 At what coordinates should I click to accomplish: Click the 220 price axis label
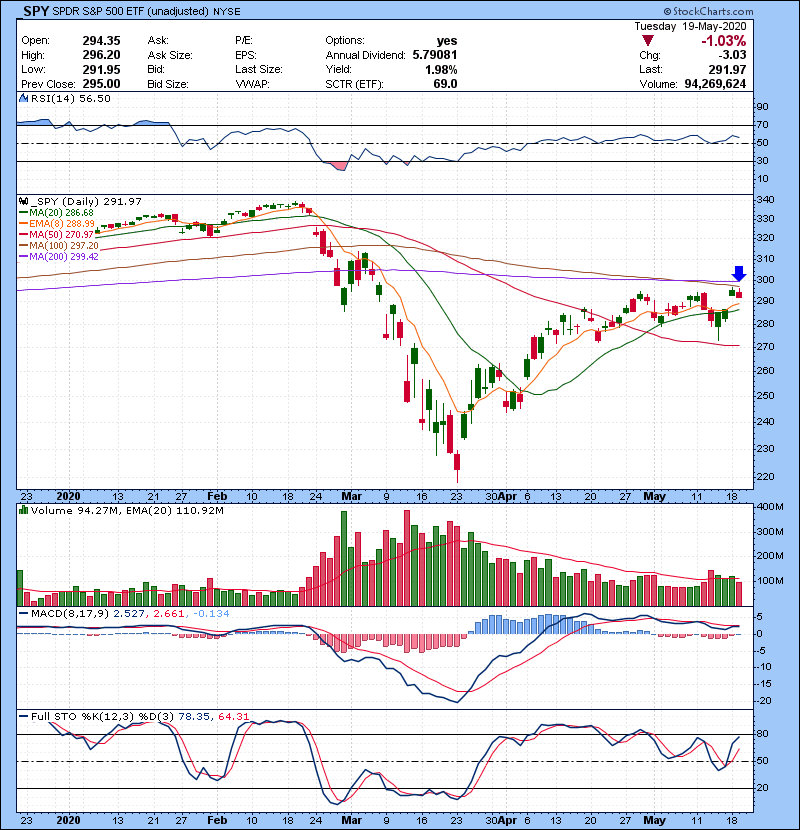(766, 476)
